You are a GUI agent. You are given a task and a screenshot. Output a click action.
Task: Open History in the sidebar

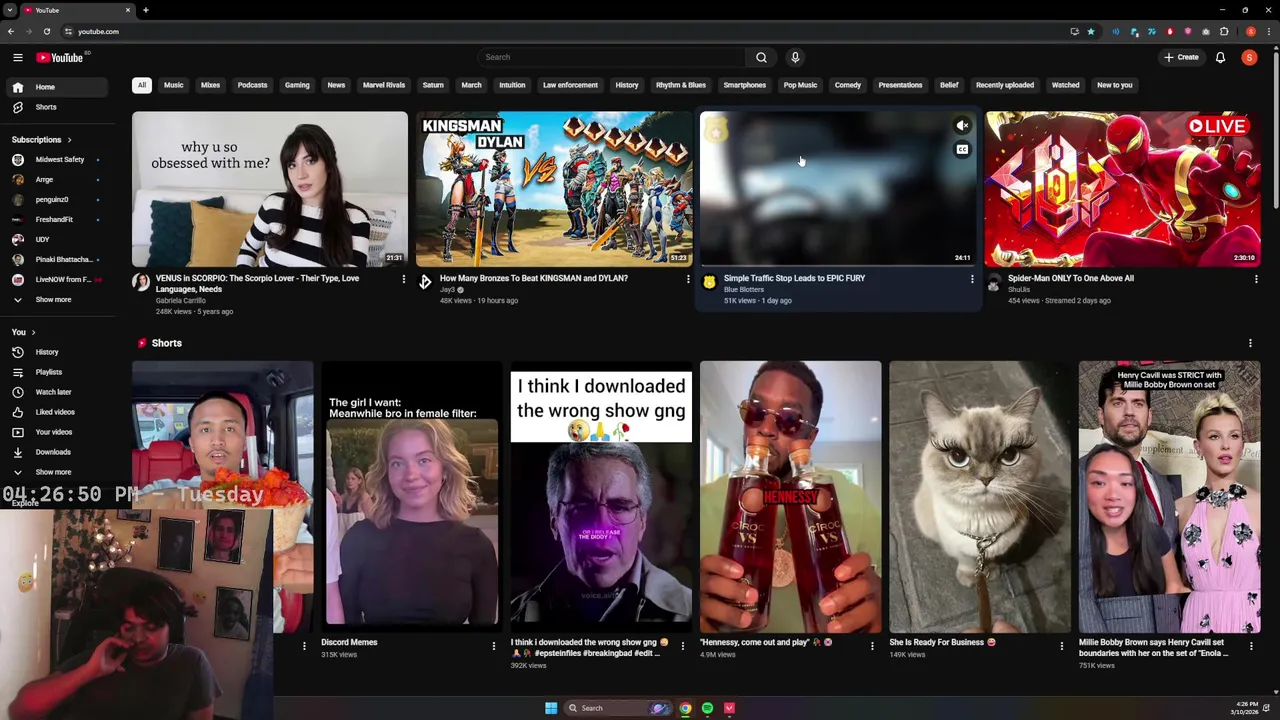pyautogui.click(x=55, y=352)
